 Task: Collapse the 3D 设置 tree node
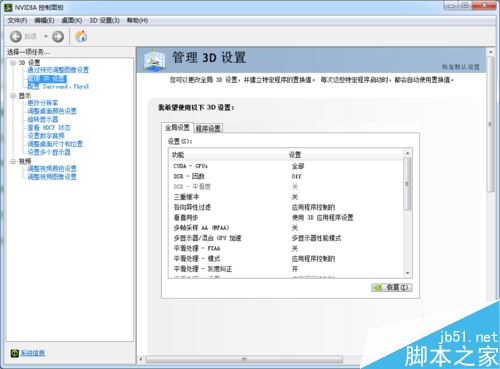[x=13, y=63]
